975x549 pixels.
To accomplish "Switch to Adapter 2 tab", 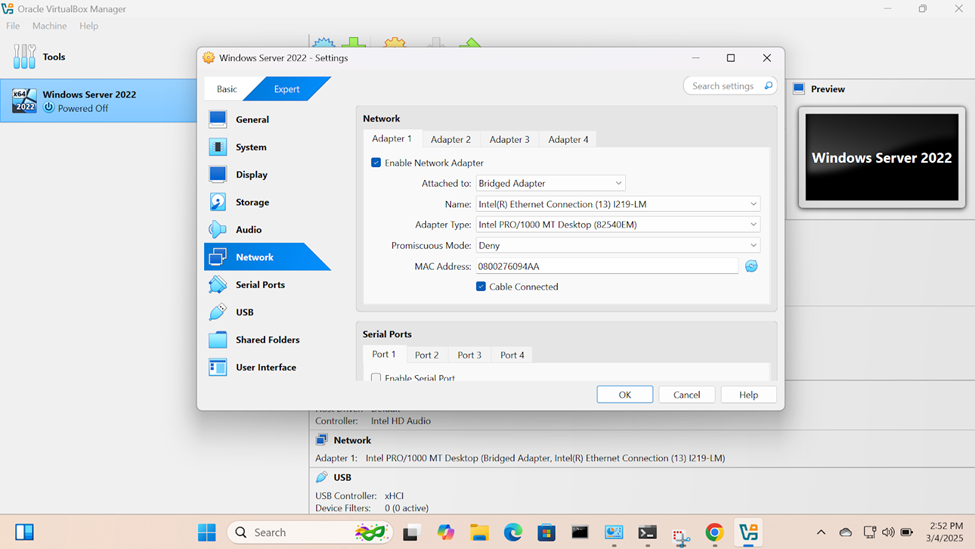I will click(451, 139).
